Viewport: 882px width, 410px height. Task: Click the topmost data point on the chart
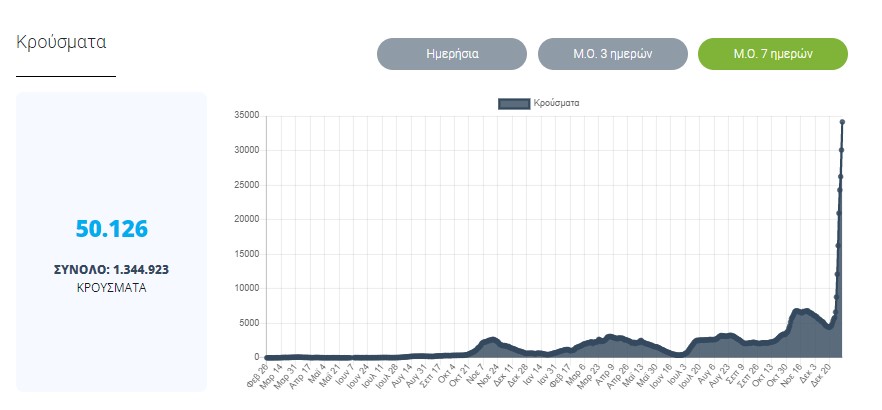click(843, 122)
